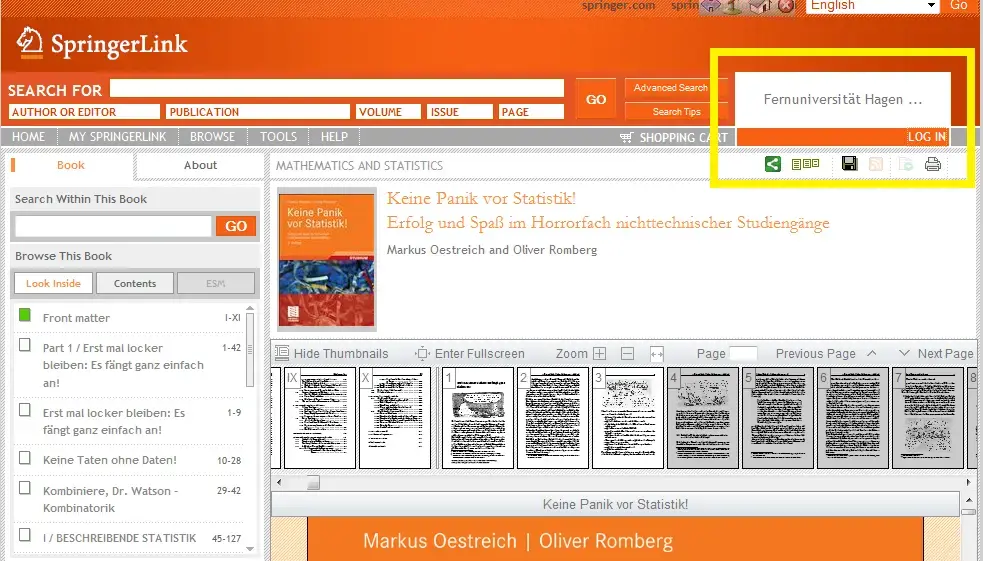Click the house icon in top overlay
Image resolution: width=983 pixels, height=561 pixels.
pos(759,6)
